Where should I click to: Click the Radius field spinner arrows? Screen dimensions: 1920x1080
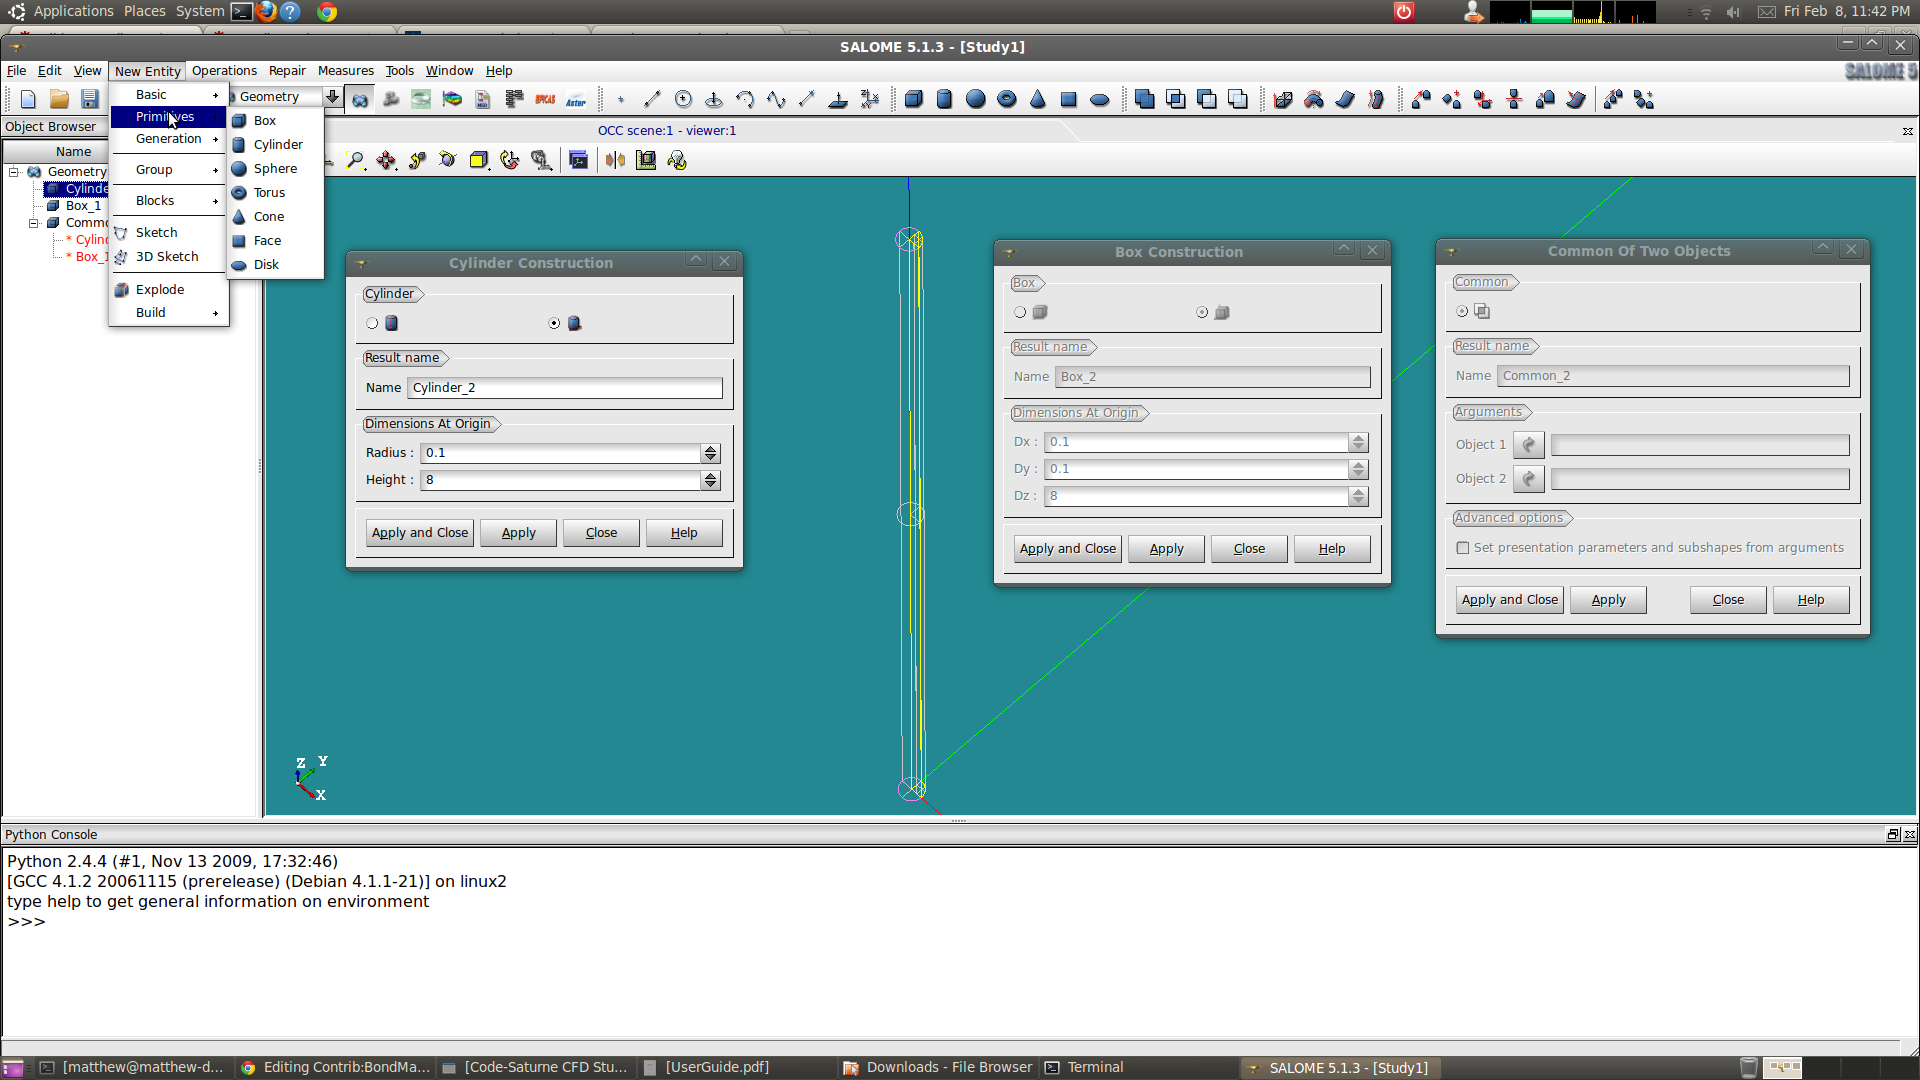coord(710,453)
